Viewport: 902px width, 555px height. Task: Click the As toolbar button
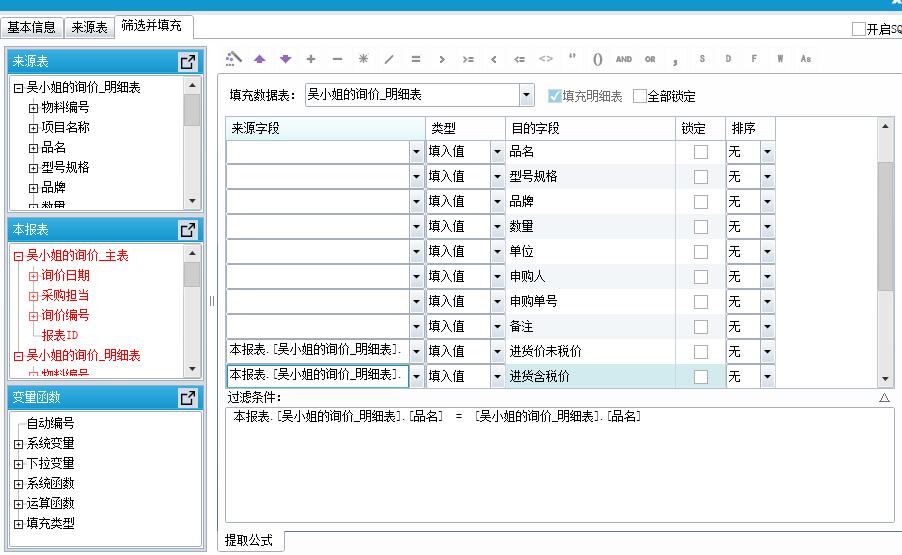point(806,59)
